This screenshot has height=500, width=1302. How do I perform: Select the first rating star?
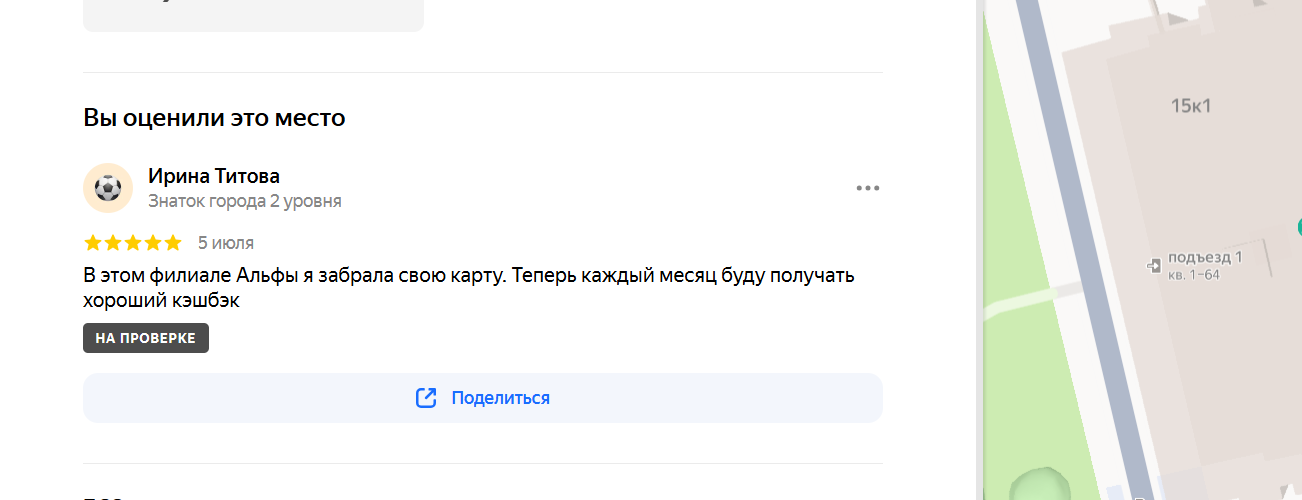(93, 242)
